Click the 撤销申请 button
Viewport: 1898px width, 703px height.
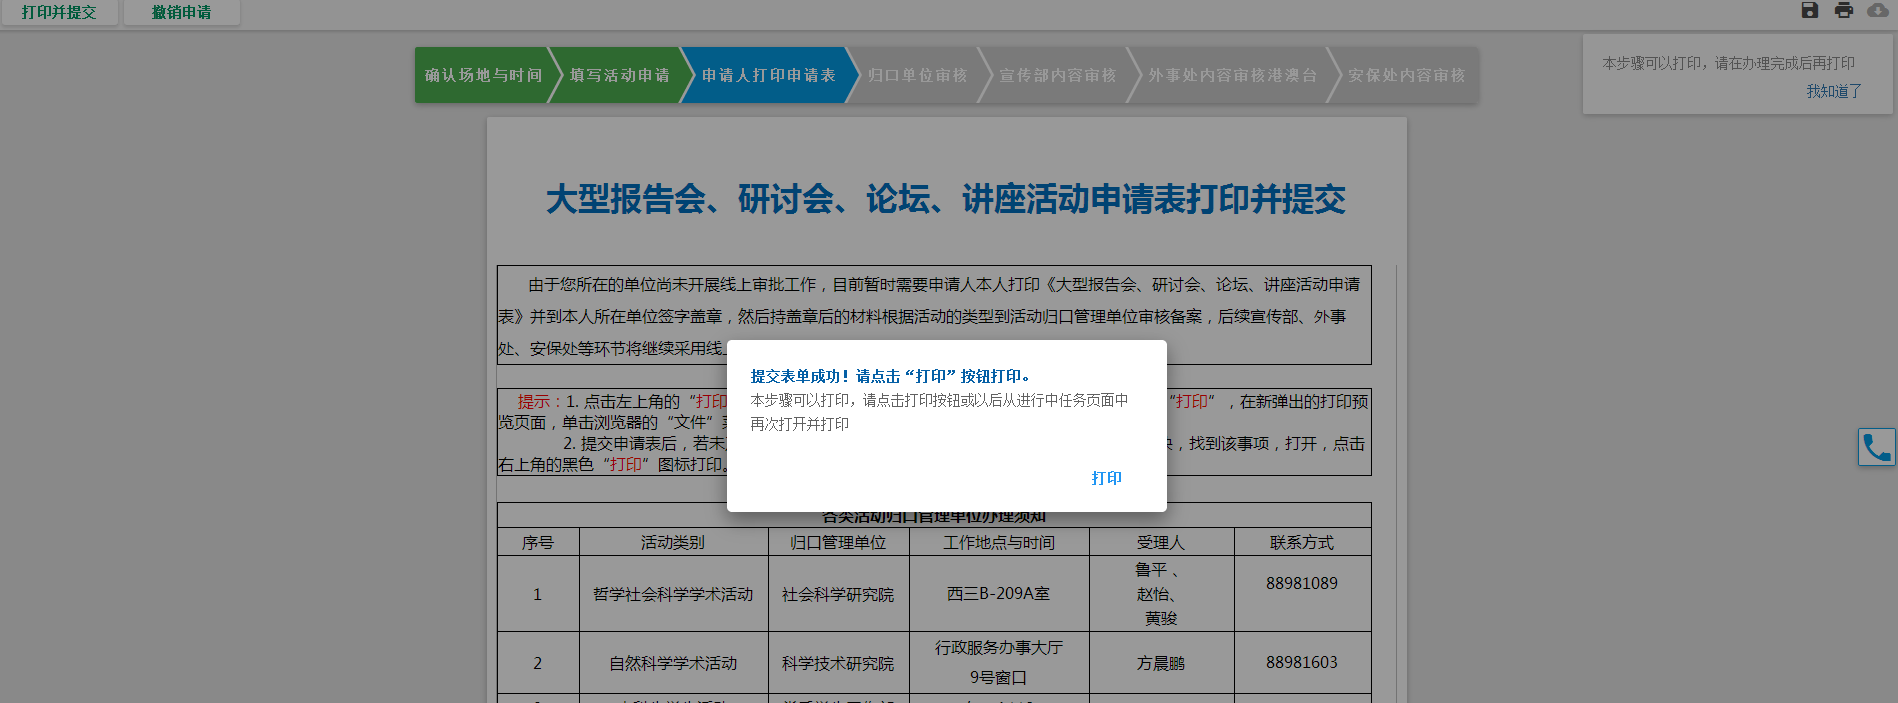pyautogui.click(x=181, y=13)
